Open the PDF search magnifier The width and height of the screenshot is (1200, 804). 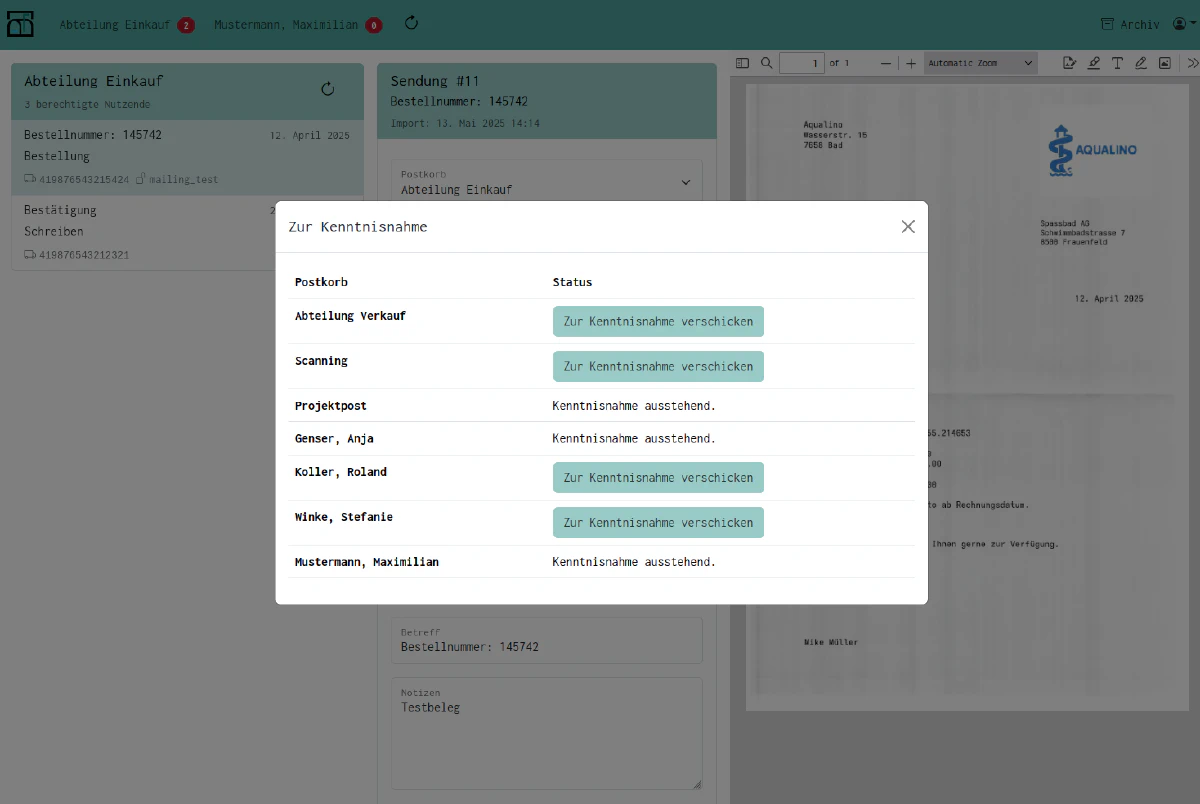click(x=767, y=63)
